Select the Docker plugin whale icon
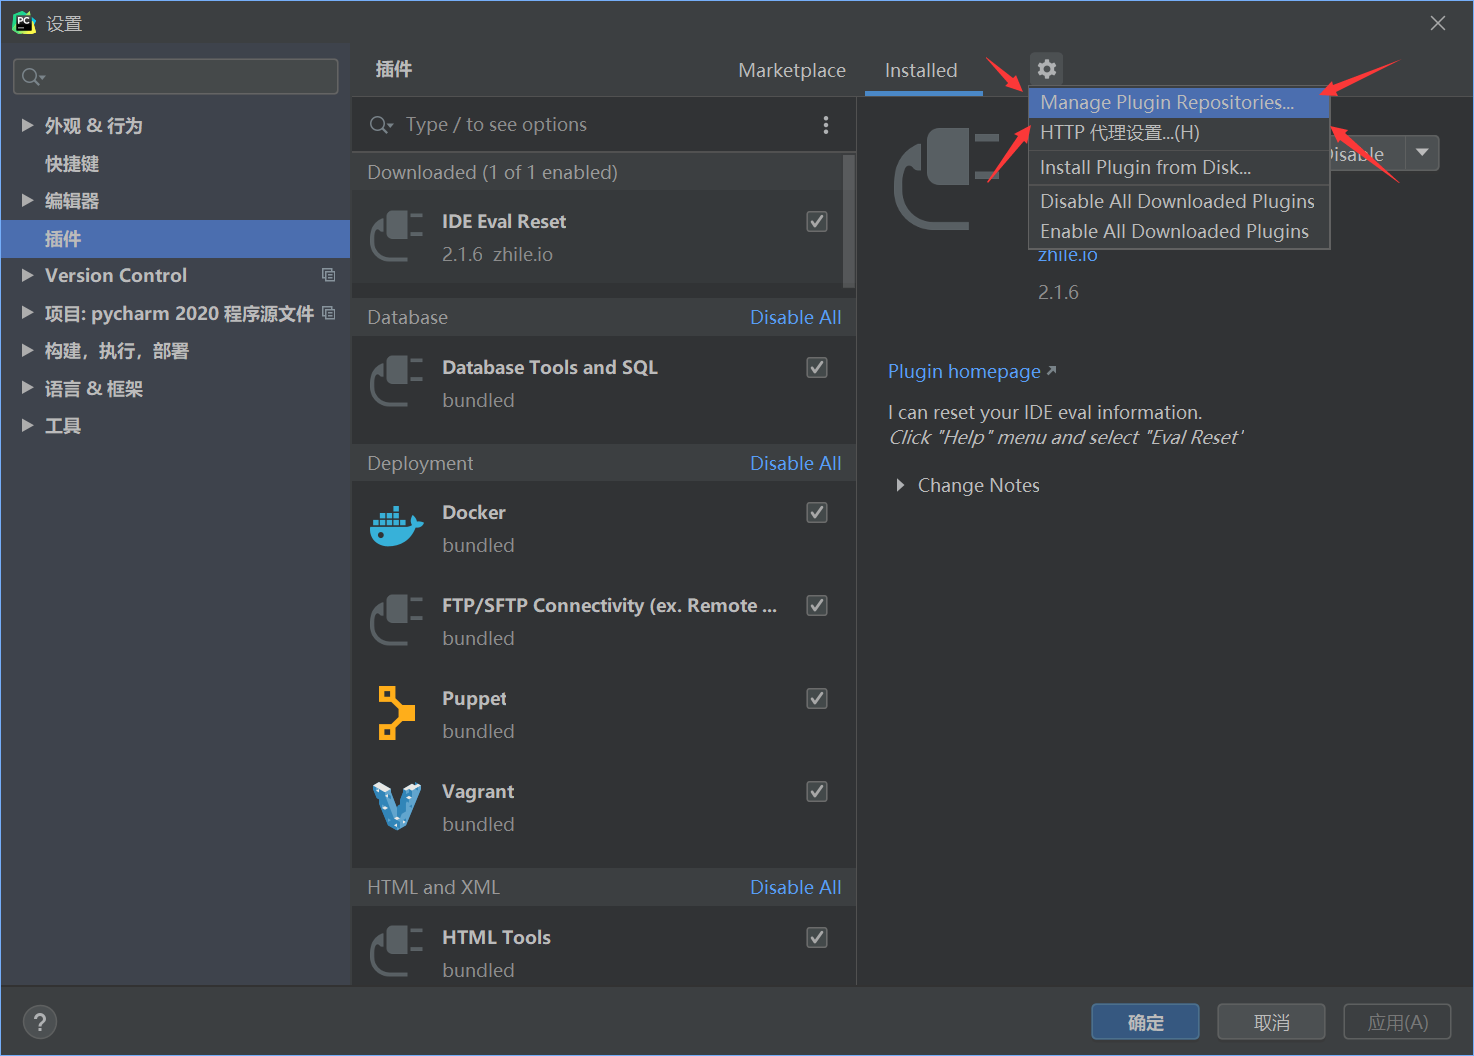 pyautogui.click(x=396, y=526)
